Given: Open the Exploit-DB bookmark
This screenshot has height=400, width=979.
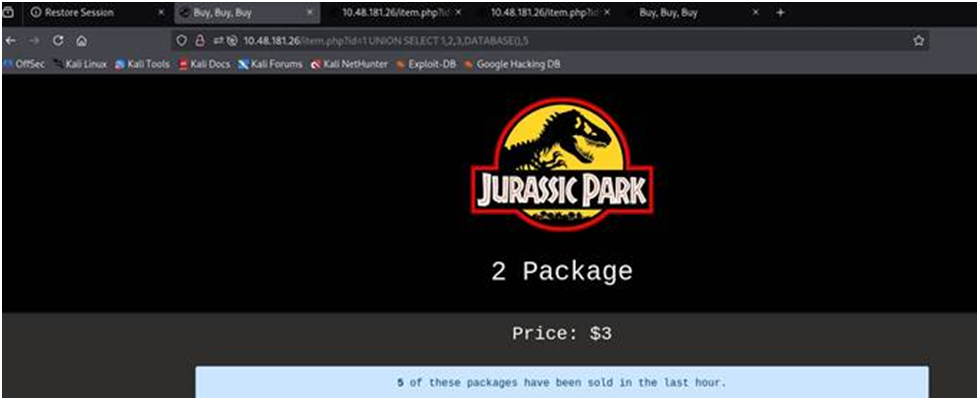Looking at the screenshot, I should click(x=426, y=64).
